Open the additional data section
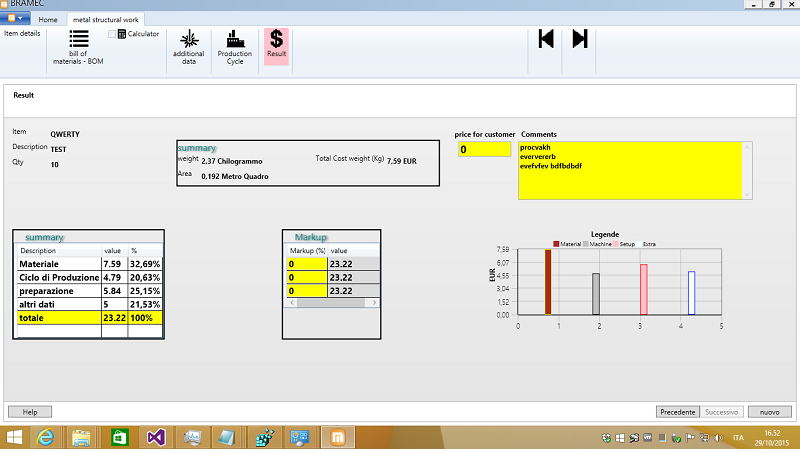Image resolution: width=800 pixels, height=449 pixels. [189, 47]
